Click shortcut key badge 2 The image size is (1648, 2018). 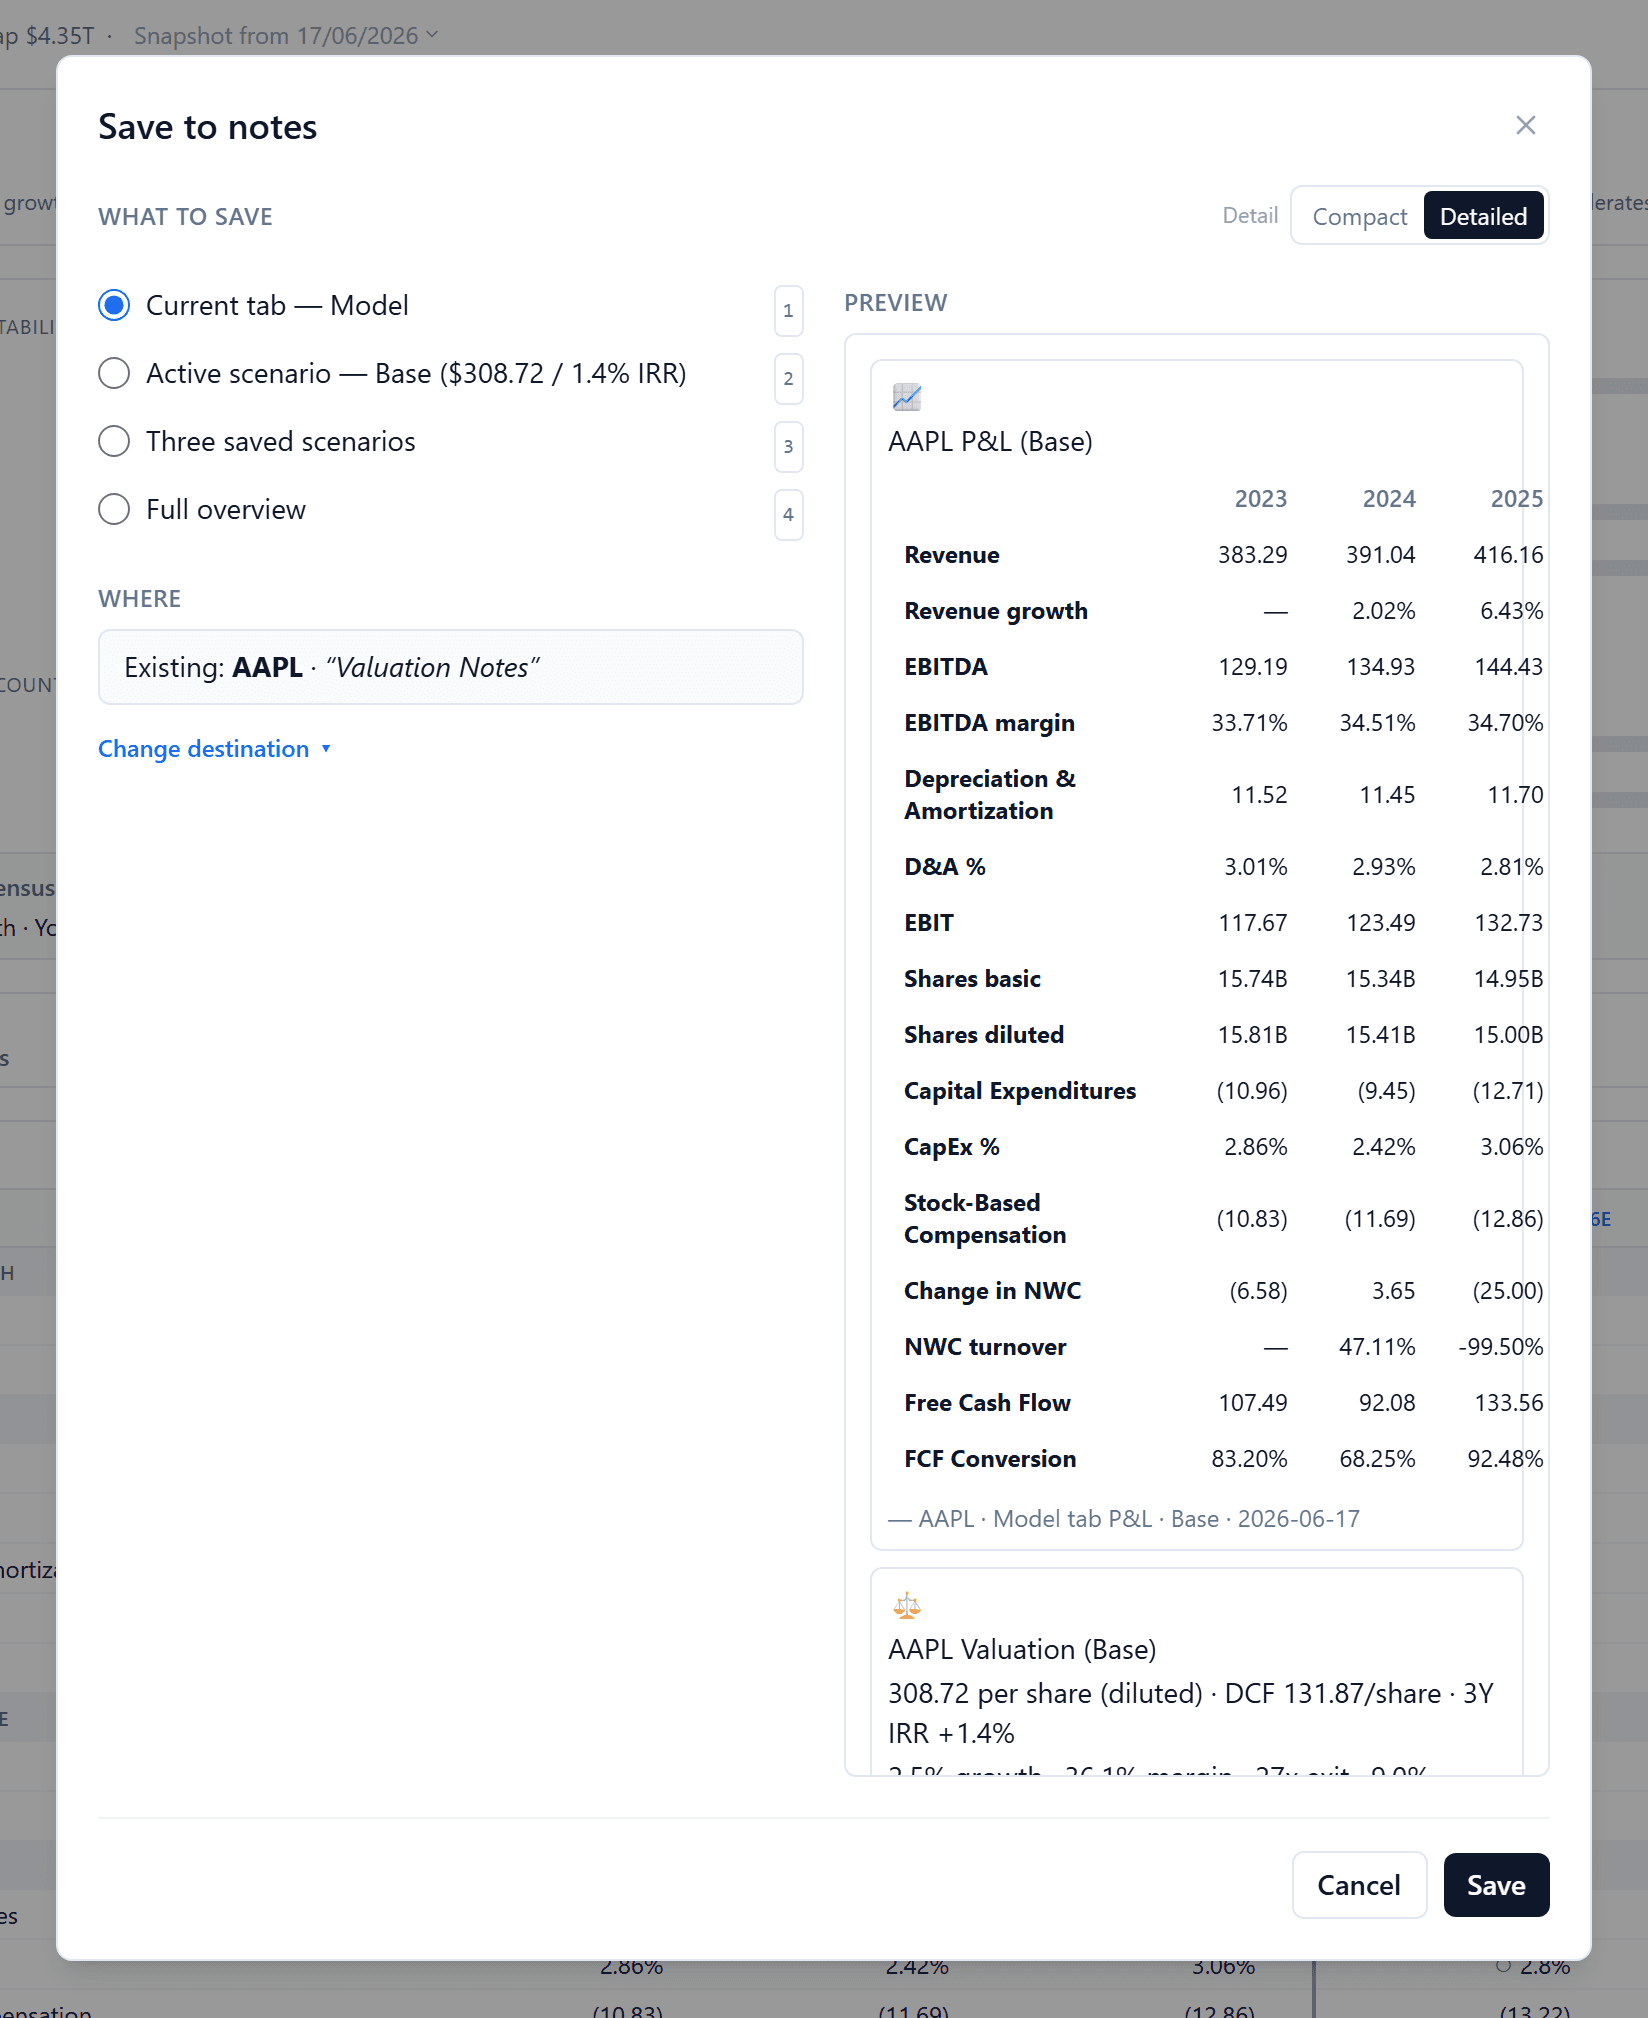click(788, 379)
